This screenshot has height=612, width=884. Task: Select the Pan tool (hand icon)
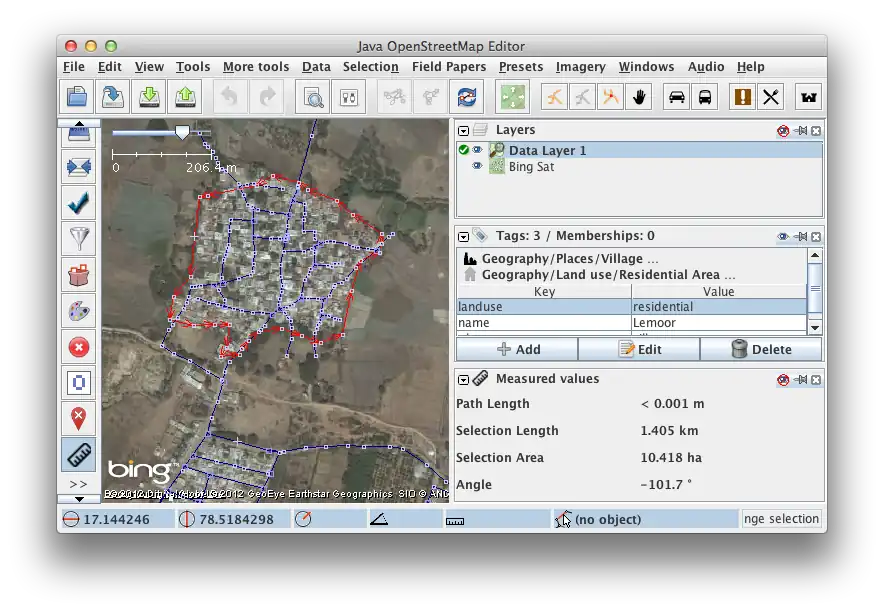pos(638,96)
